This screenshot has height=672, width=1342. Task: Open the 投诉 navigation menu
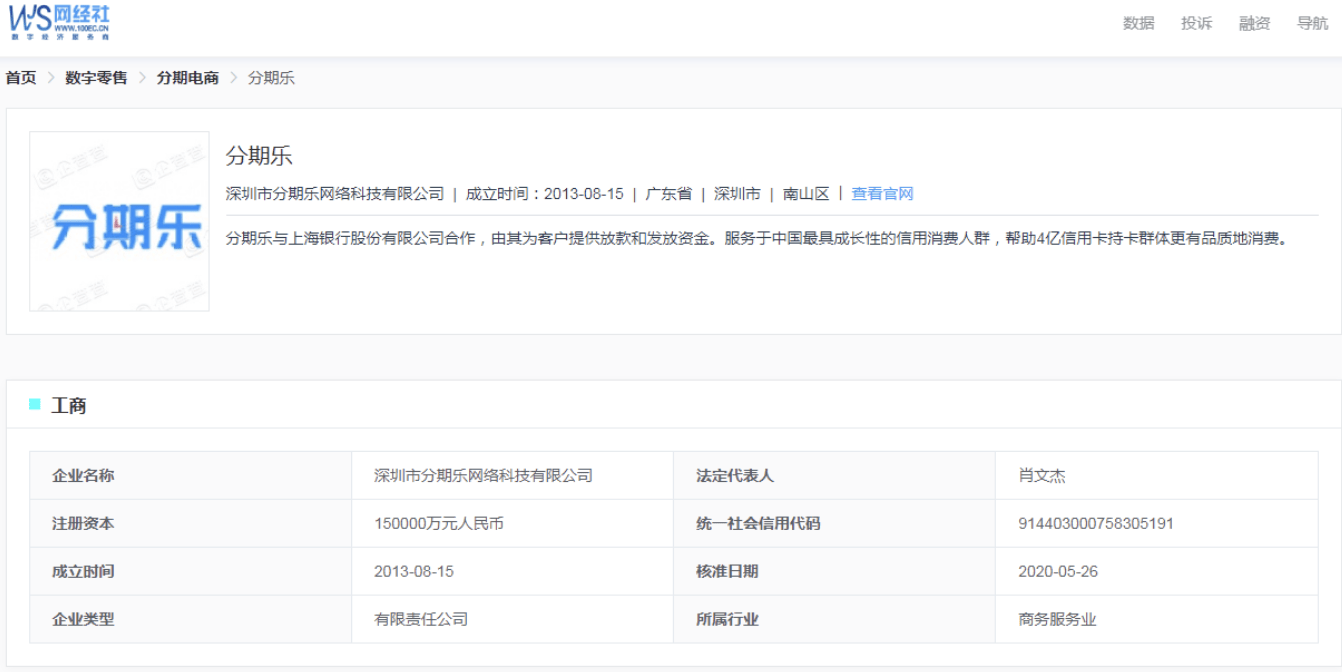click(x=1198, y=23)
